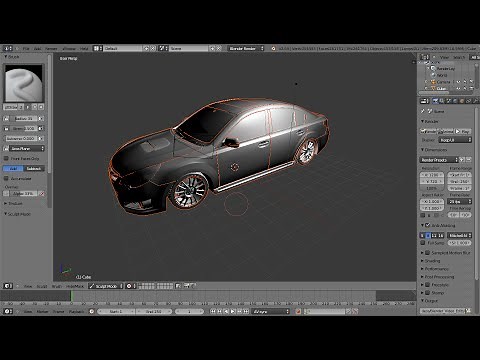The image size is (480, 360).
Task: Open the outliner View menu
Action: (444, 57)
